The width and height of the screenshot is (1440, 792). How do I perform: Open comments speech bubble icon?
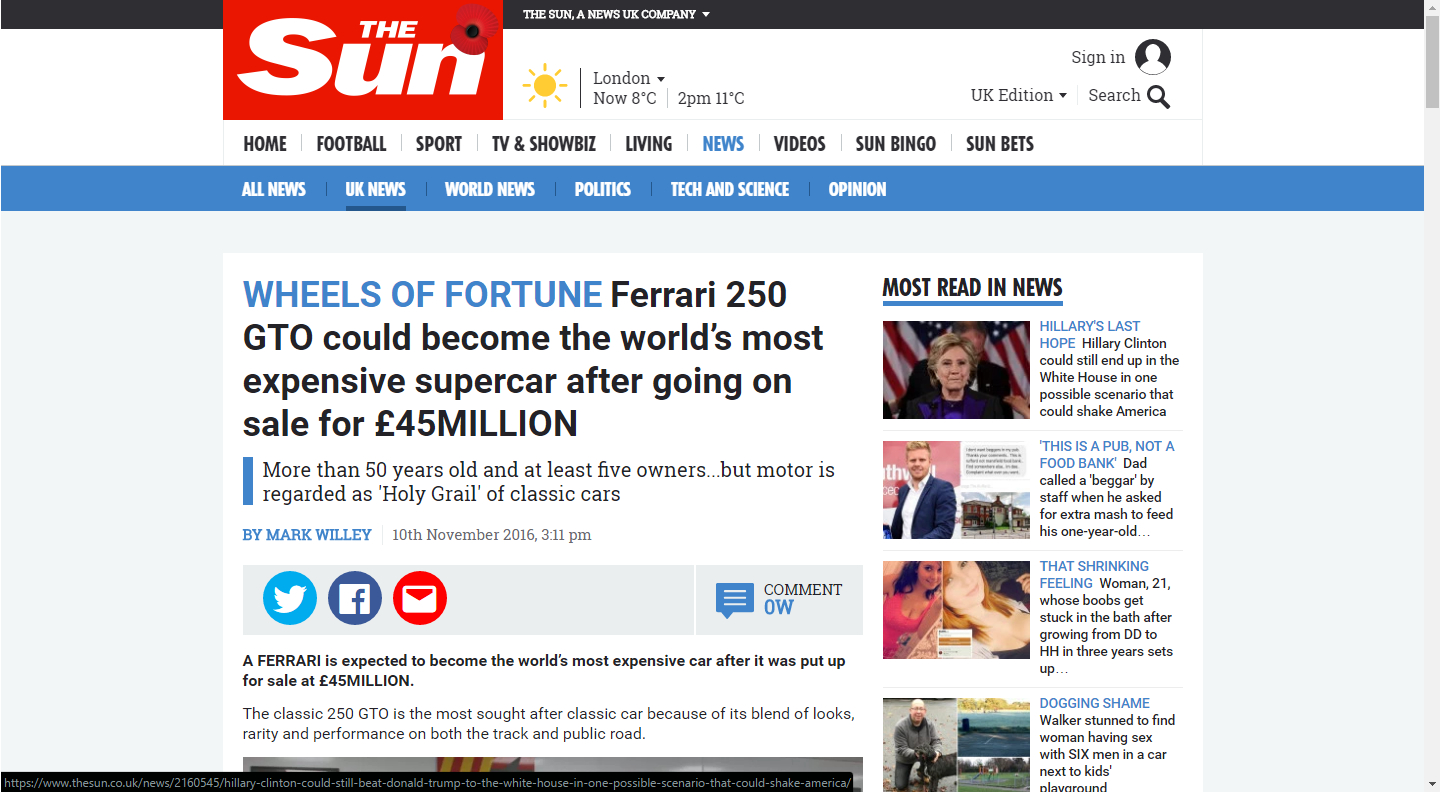pyautogui.click(x=734, y=600)
